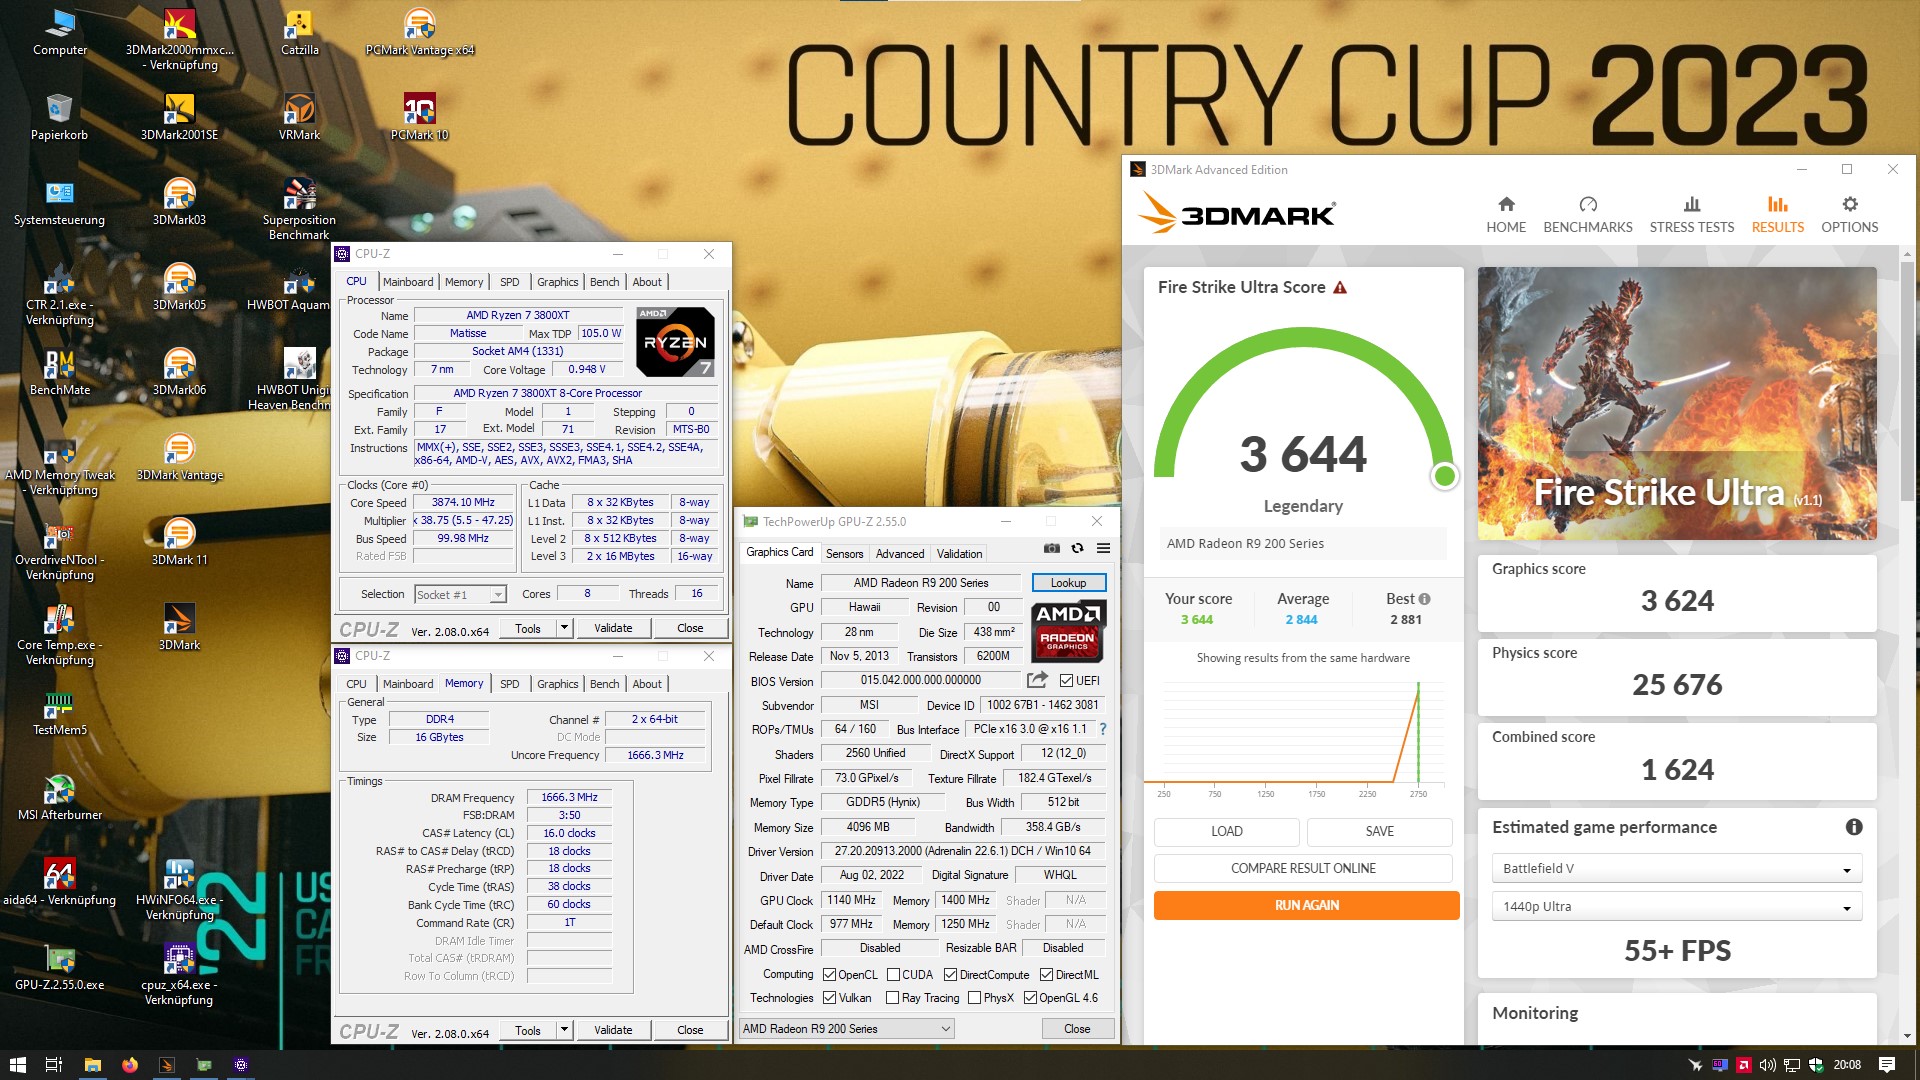Image resolution: width=1920 pixels, height=1080 pixels.
Task: Click the Fire Strike Ultra warning triangle
Action: coord(1340,287)
